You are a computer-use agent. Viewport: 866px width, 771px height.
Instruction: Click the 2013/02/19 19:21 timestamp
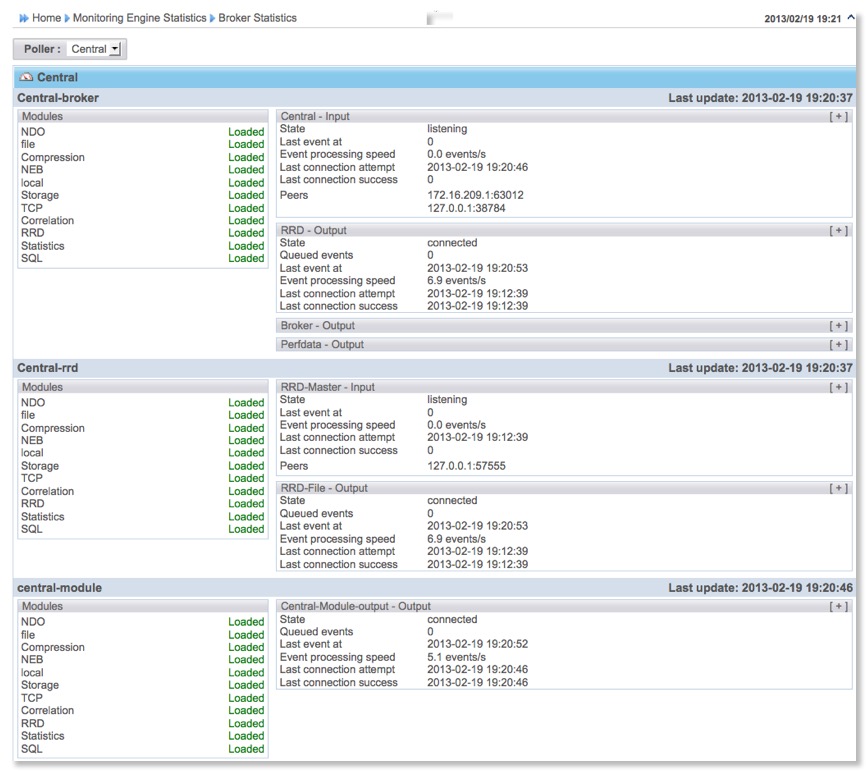pyautogui.click(x=802, y=19)
